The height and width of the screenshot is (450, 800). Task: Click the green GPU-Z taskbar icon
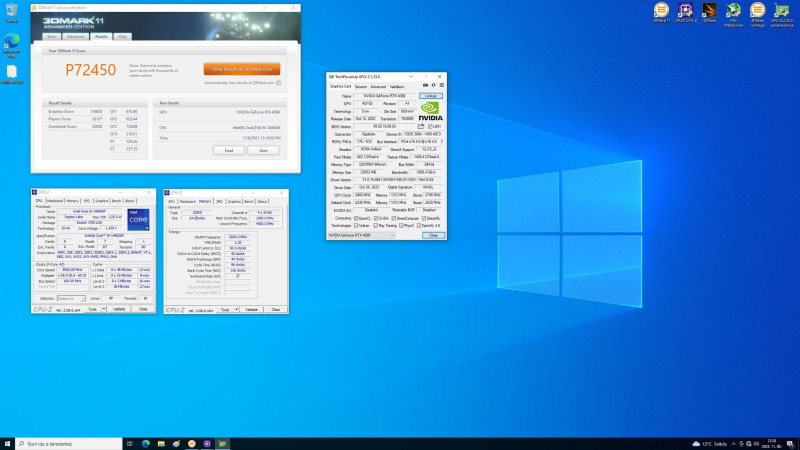tap(222, 444)
